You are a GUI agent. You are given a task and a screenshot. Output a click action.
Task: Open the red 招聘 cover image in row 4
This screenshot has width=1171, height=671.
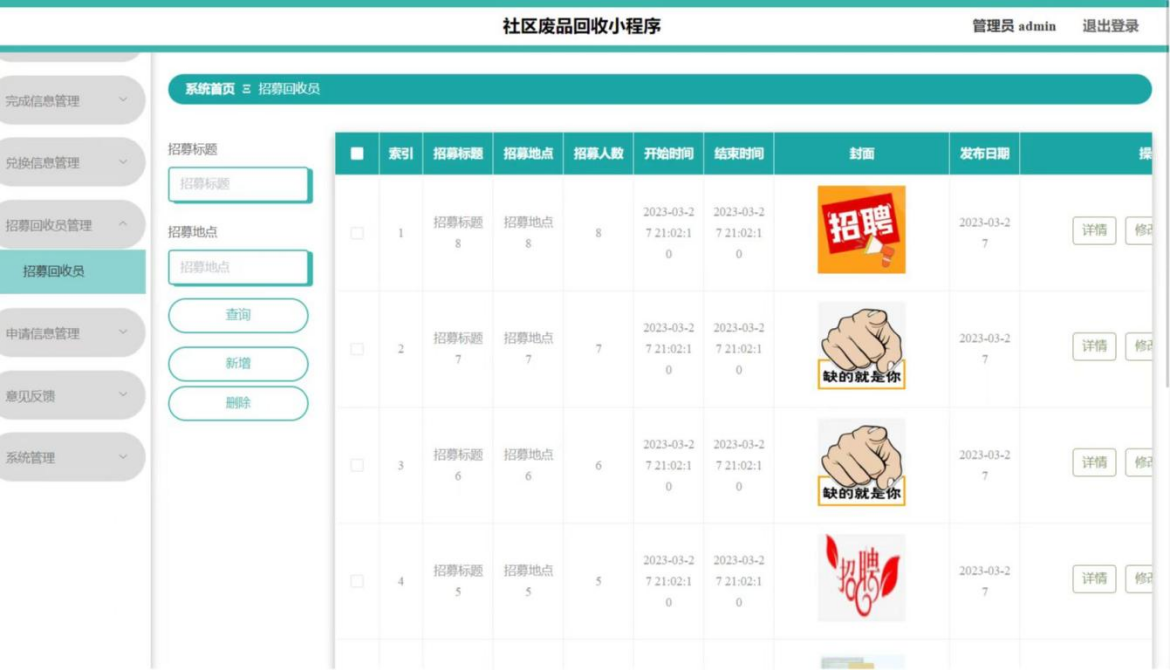[x=861, y=578]
